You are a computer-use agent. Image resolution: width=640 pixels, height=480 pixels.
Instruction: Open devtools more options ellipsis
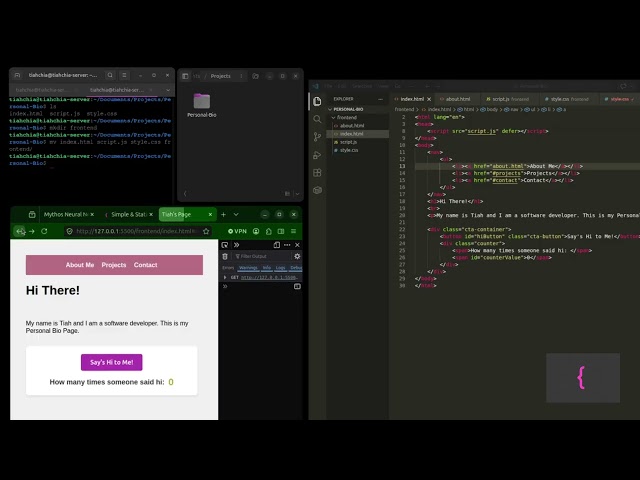287,245
